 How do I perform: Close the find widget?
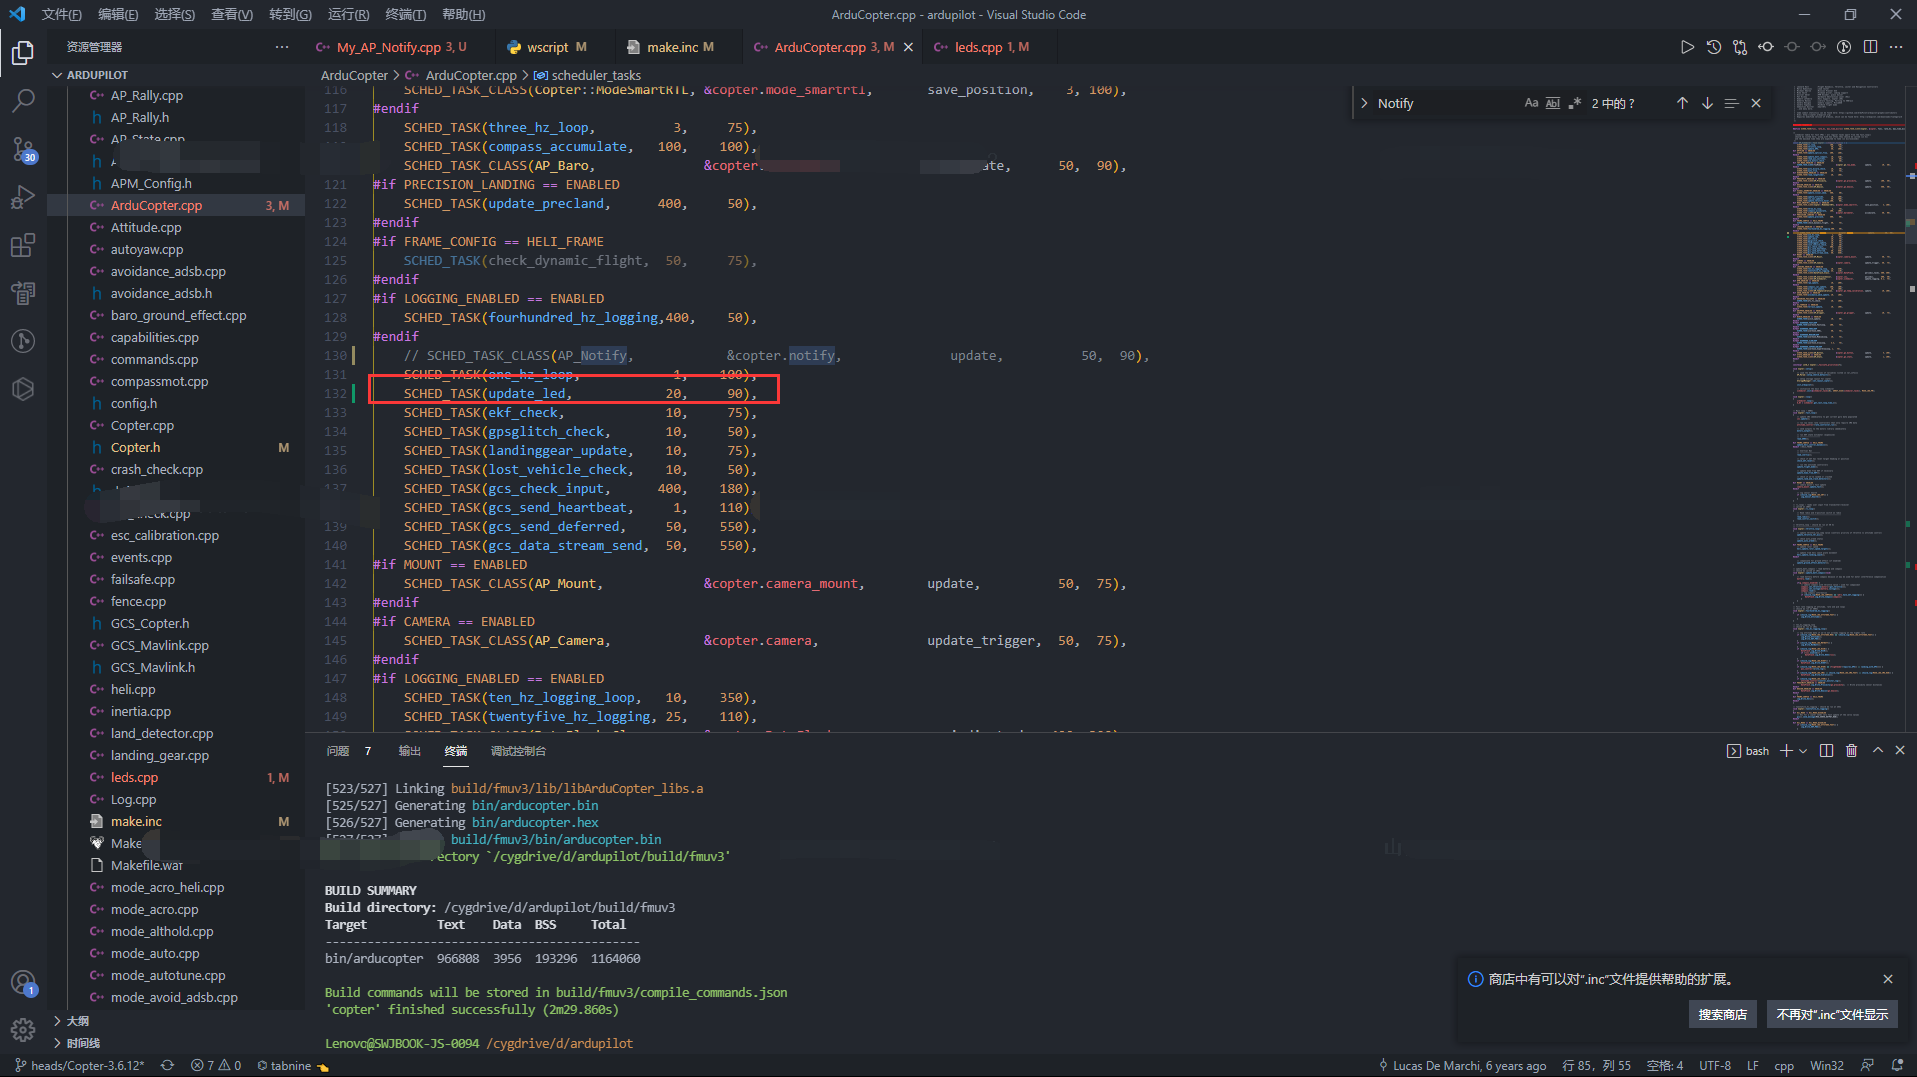pyautogui.click(x=1756, y=103)
